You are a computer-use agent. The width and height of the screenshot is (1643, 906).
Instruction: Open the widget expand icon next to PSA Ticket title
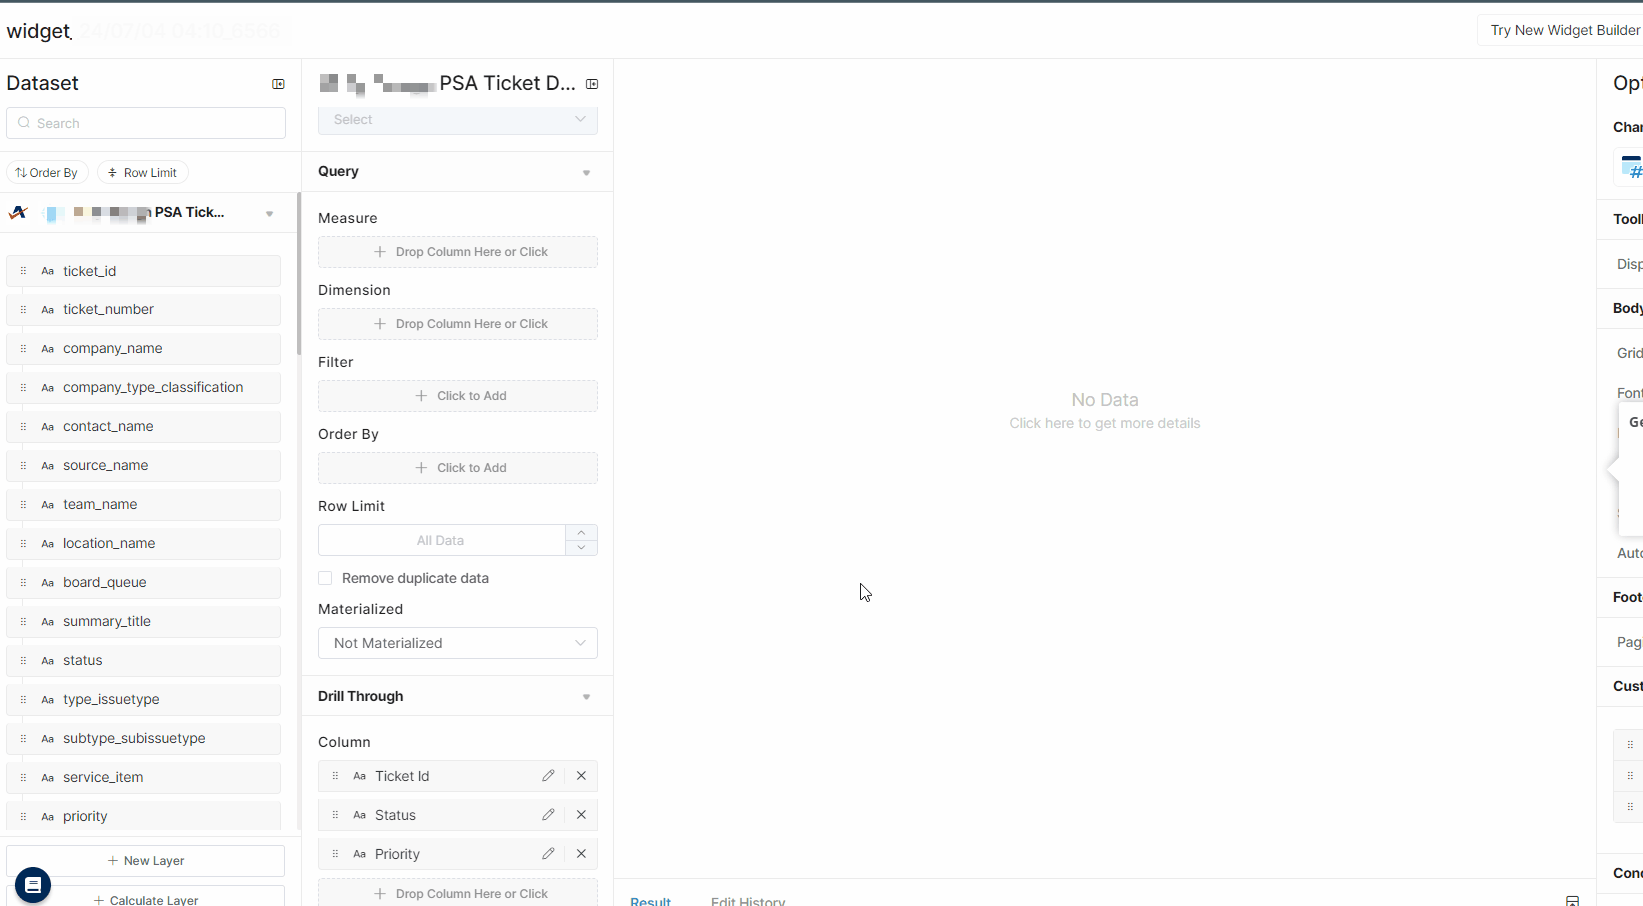point(592,84)
